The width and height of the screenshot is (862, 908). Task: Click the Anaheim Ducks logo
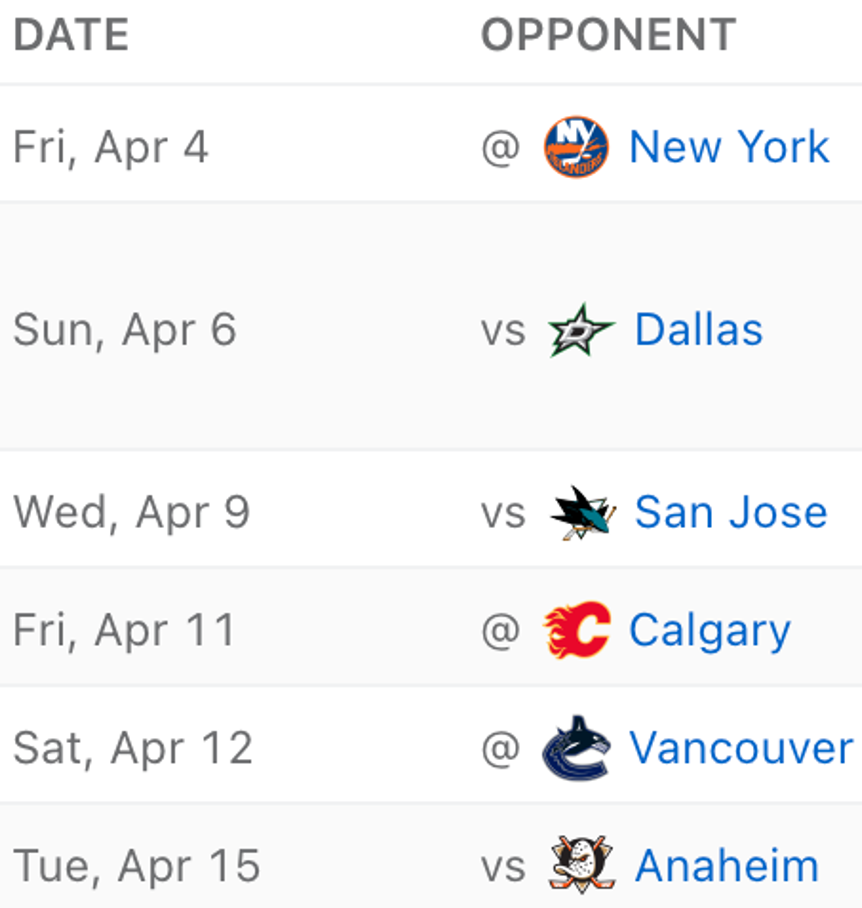coord(582,865)
